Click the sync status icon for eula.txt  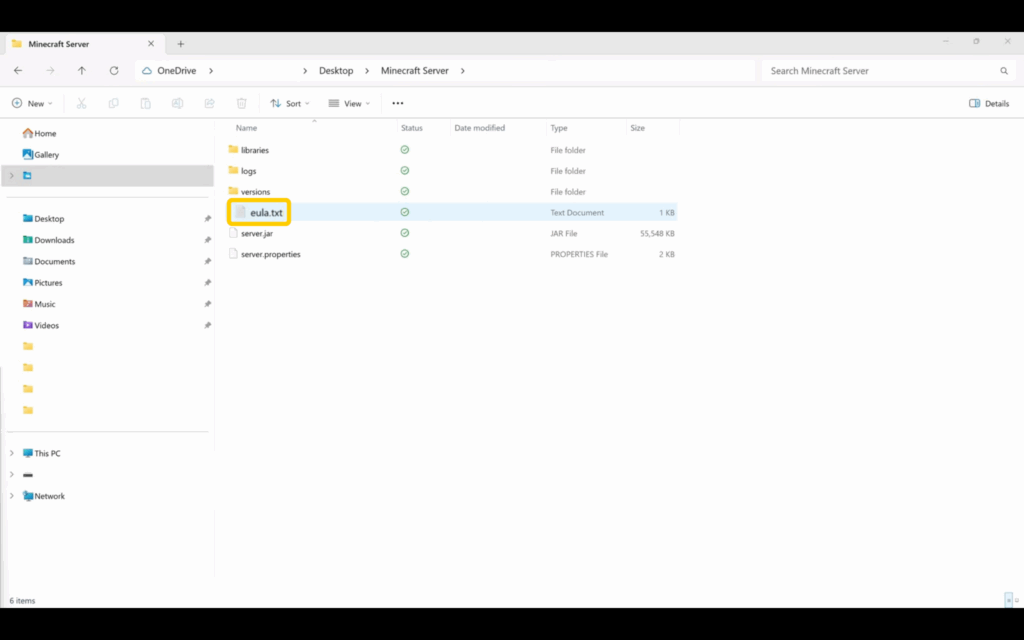[405, 212]
